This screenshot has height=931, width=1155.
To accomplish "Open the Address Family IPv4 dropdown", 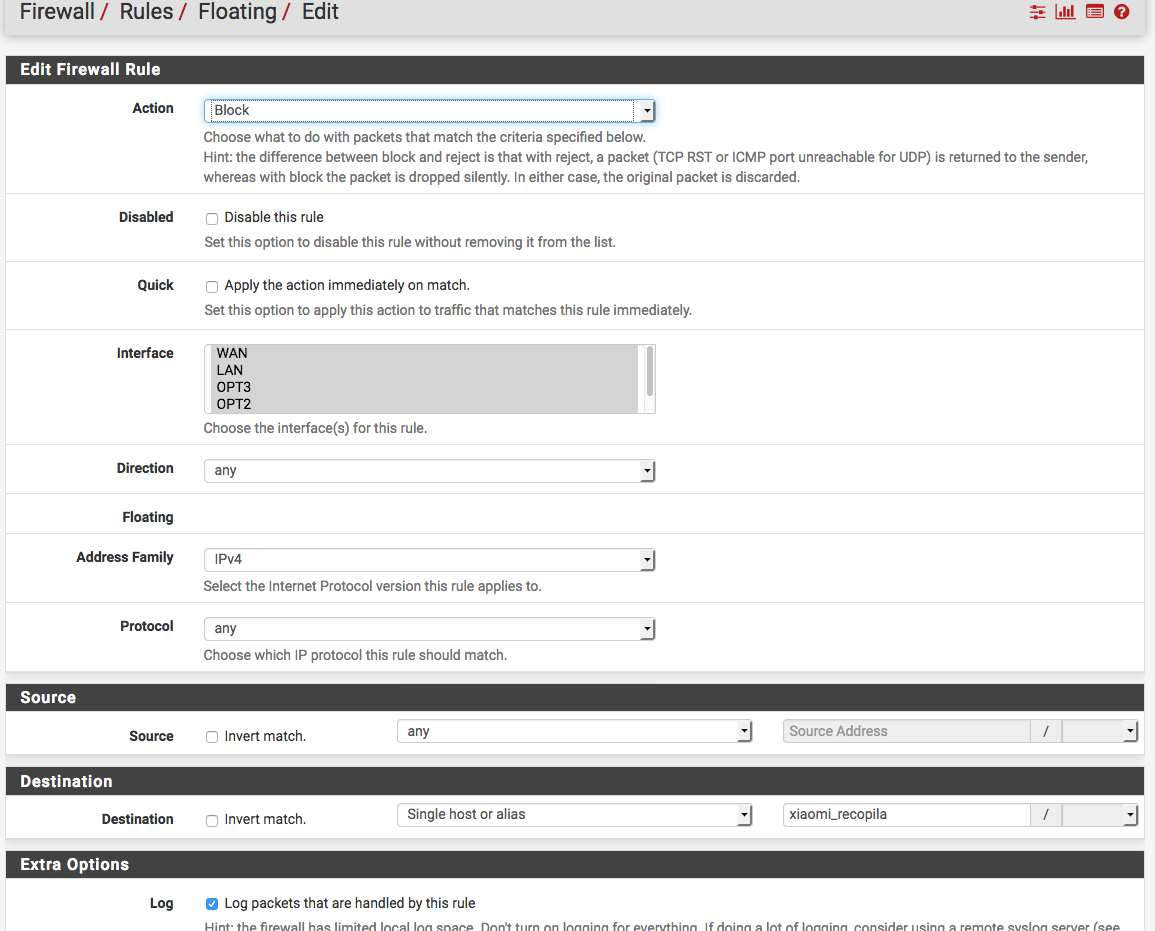I will 429,560.
